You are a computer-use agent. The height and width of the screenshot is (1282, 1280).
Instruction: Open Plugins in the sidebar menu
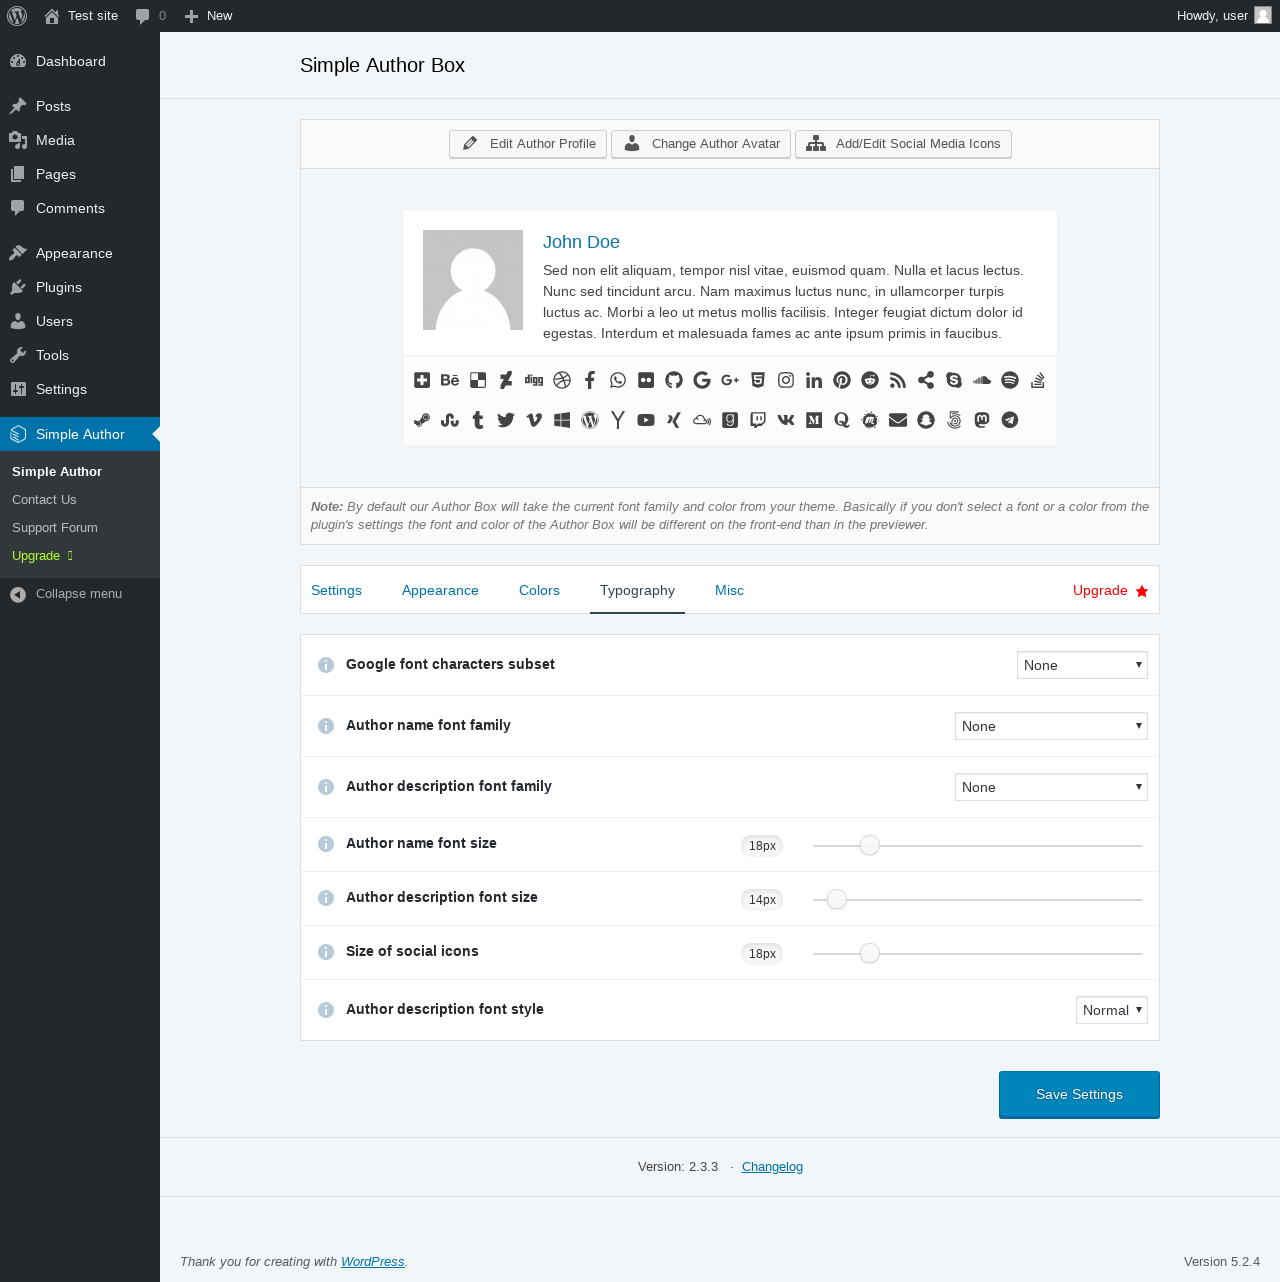80,287
